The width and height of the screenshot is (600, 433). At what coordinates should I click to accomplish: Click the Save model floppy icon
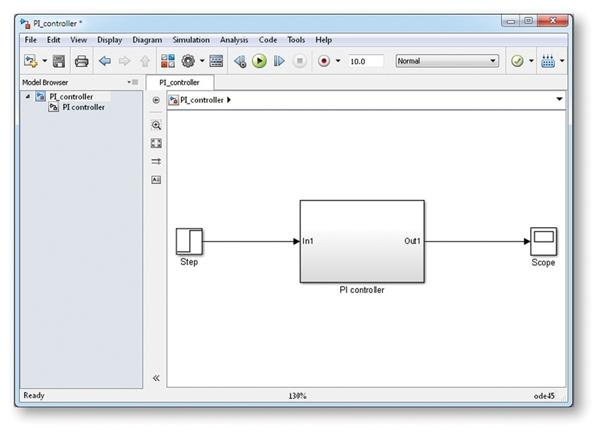[x=59, y=61]
